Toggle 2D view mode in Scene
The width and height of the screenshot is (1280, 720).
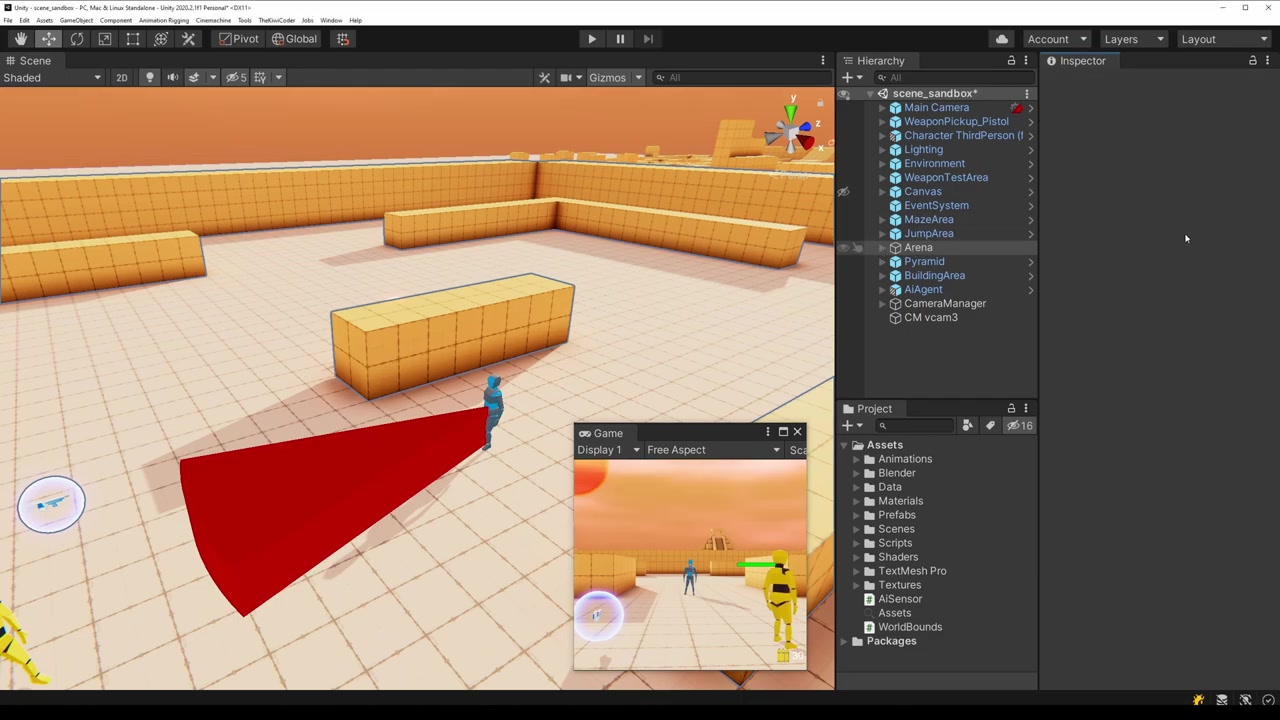(x=121, y=78)
